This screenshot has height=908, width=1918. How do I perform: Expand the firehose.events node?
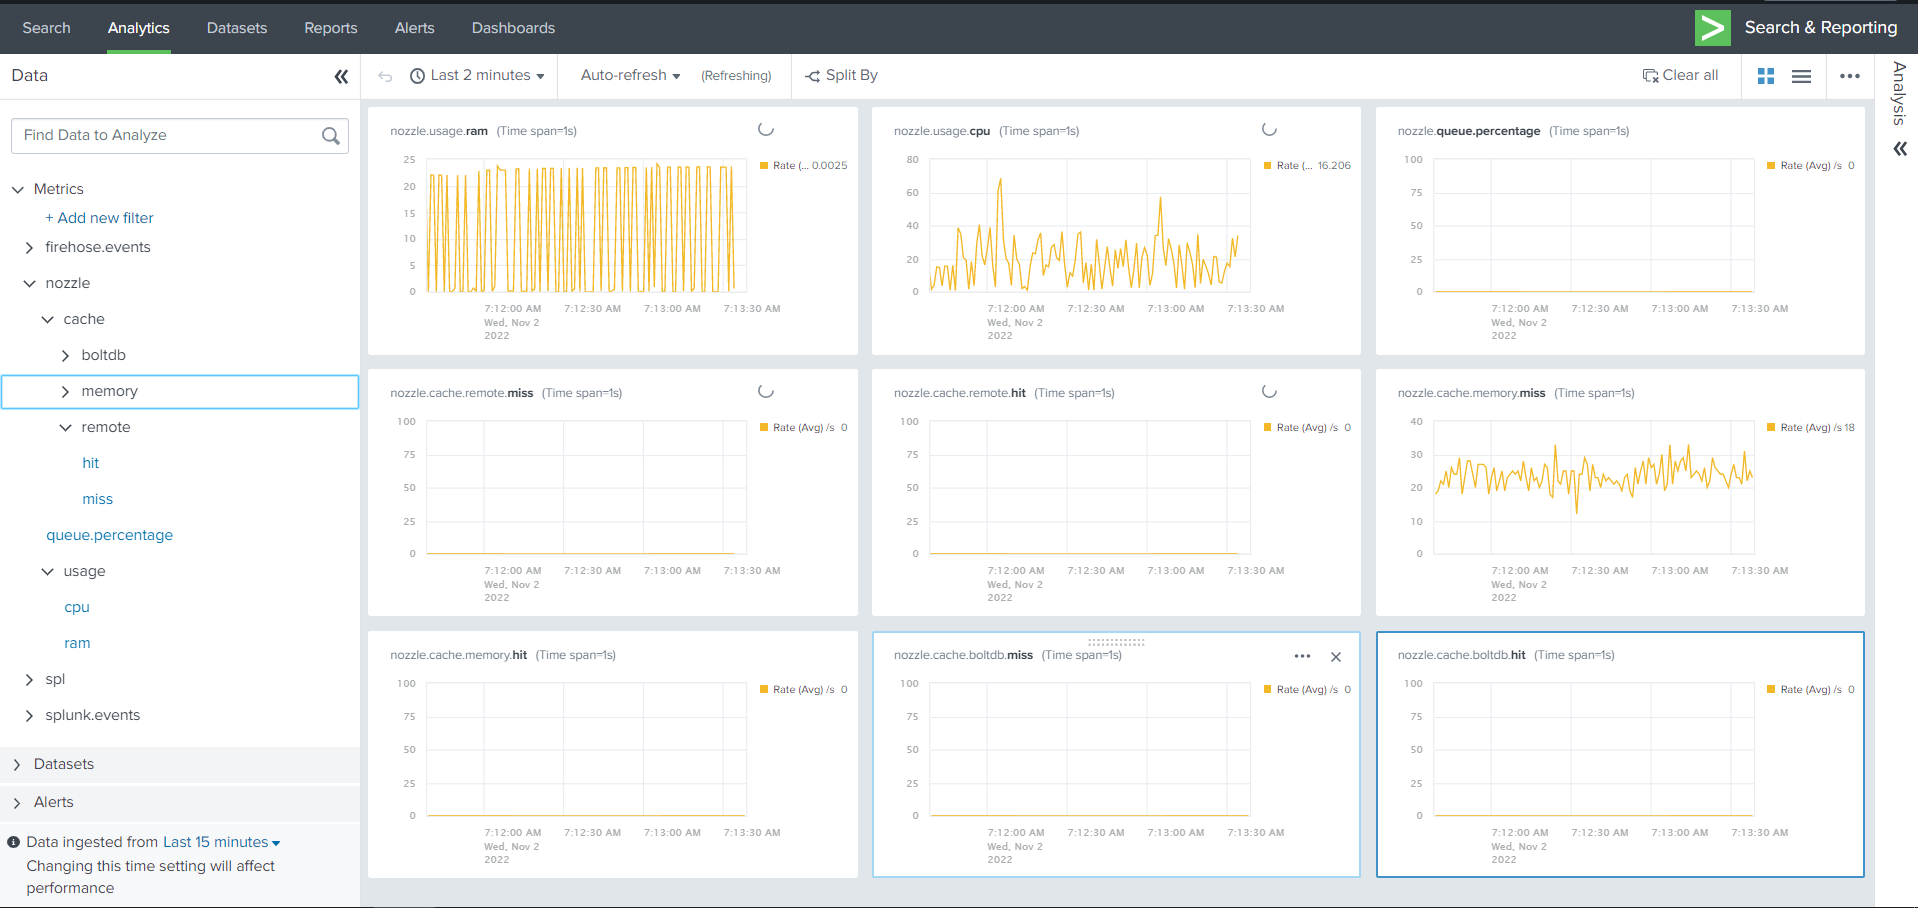(x=29, y=247)
